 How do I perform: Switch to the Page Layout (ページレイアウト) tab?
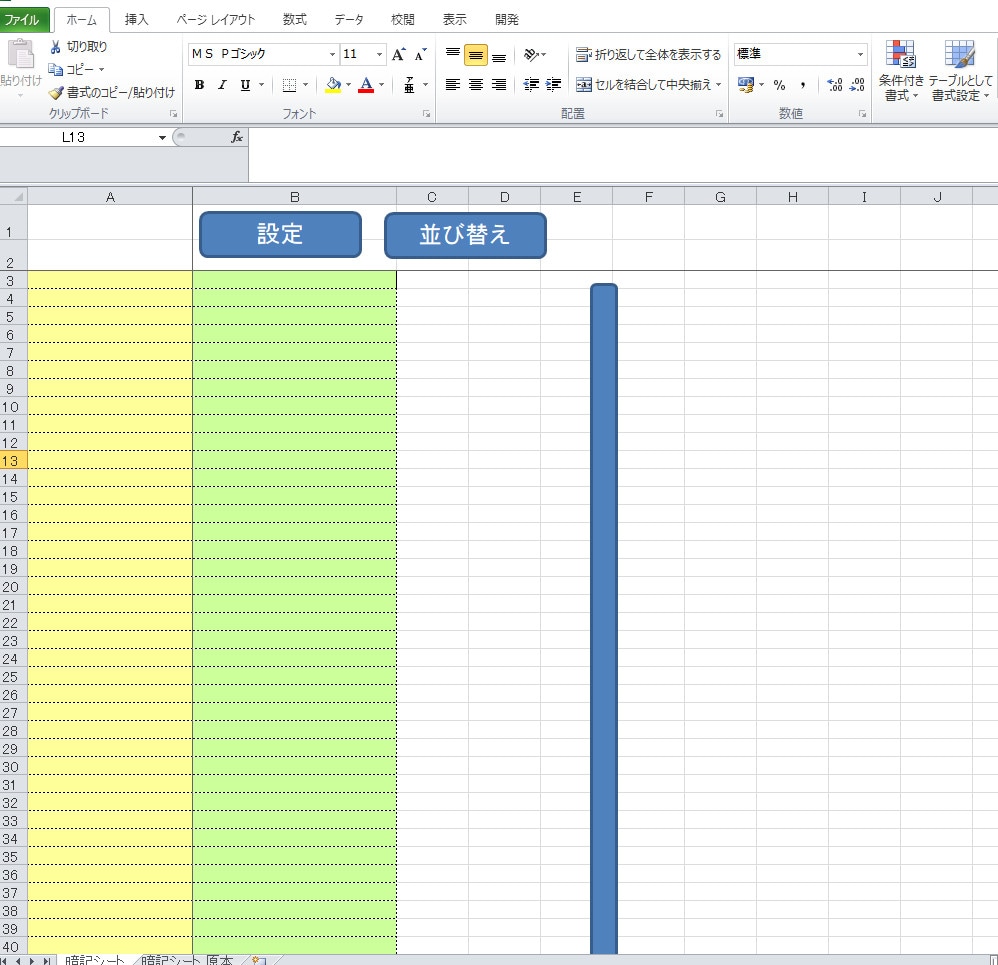216,20
